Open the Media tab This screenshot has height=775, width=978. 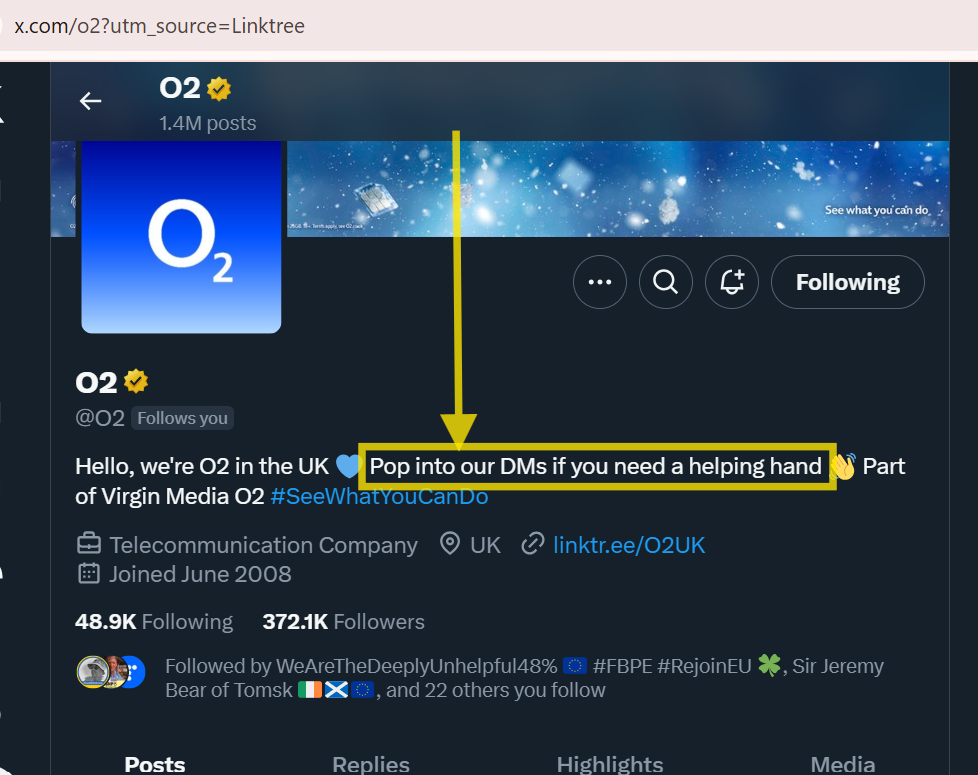(842, 763)
